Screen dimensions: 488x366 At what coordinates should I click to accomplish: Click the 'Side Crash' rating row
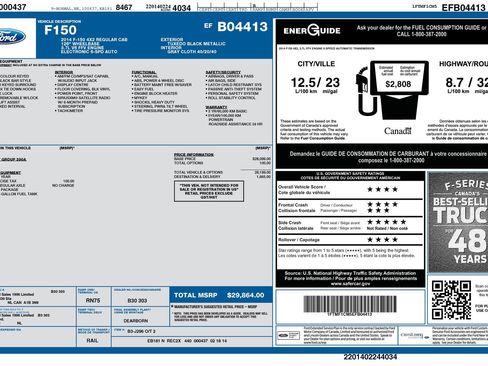point(350,225)
